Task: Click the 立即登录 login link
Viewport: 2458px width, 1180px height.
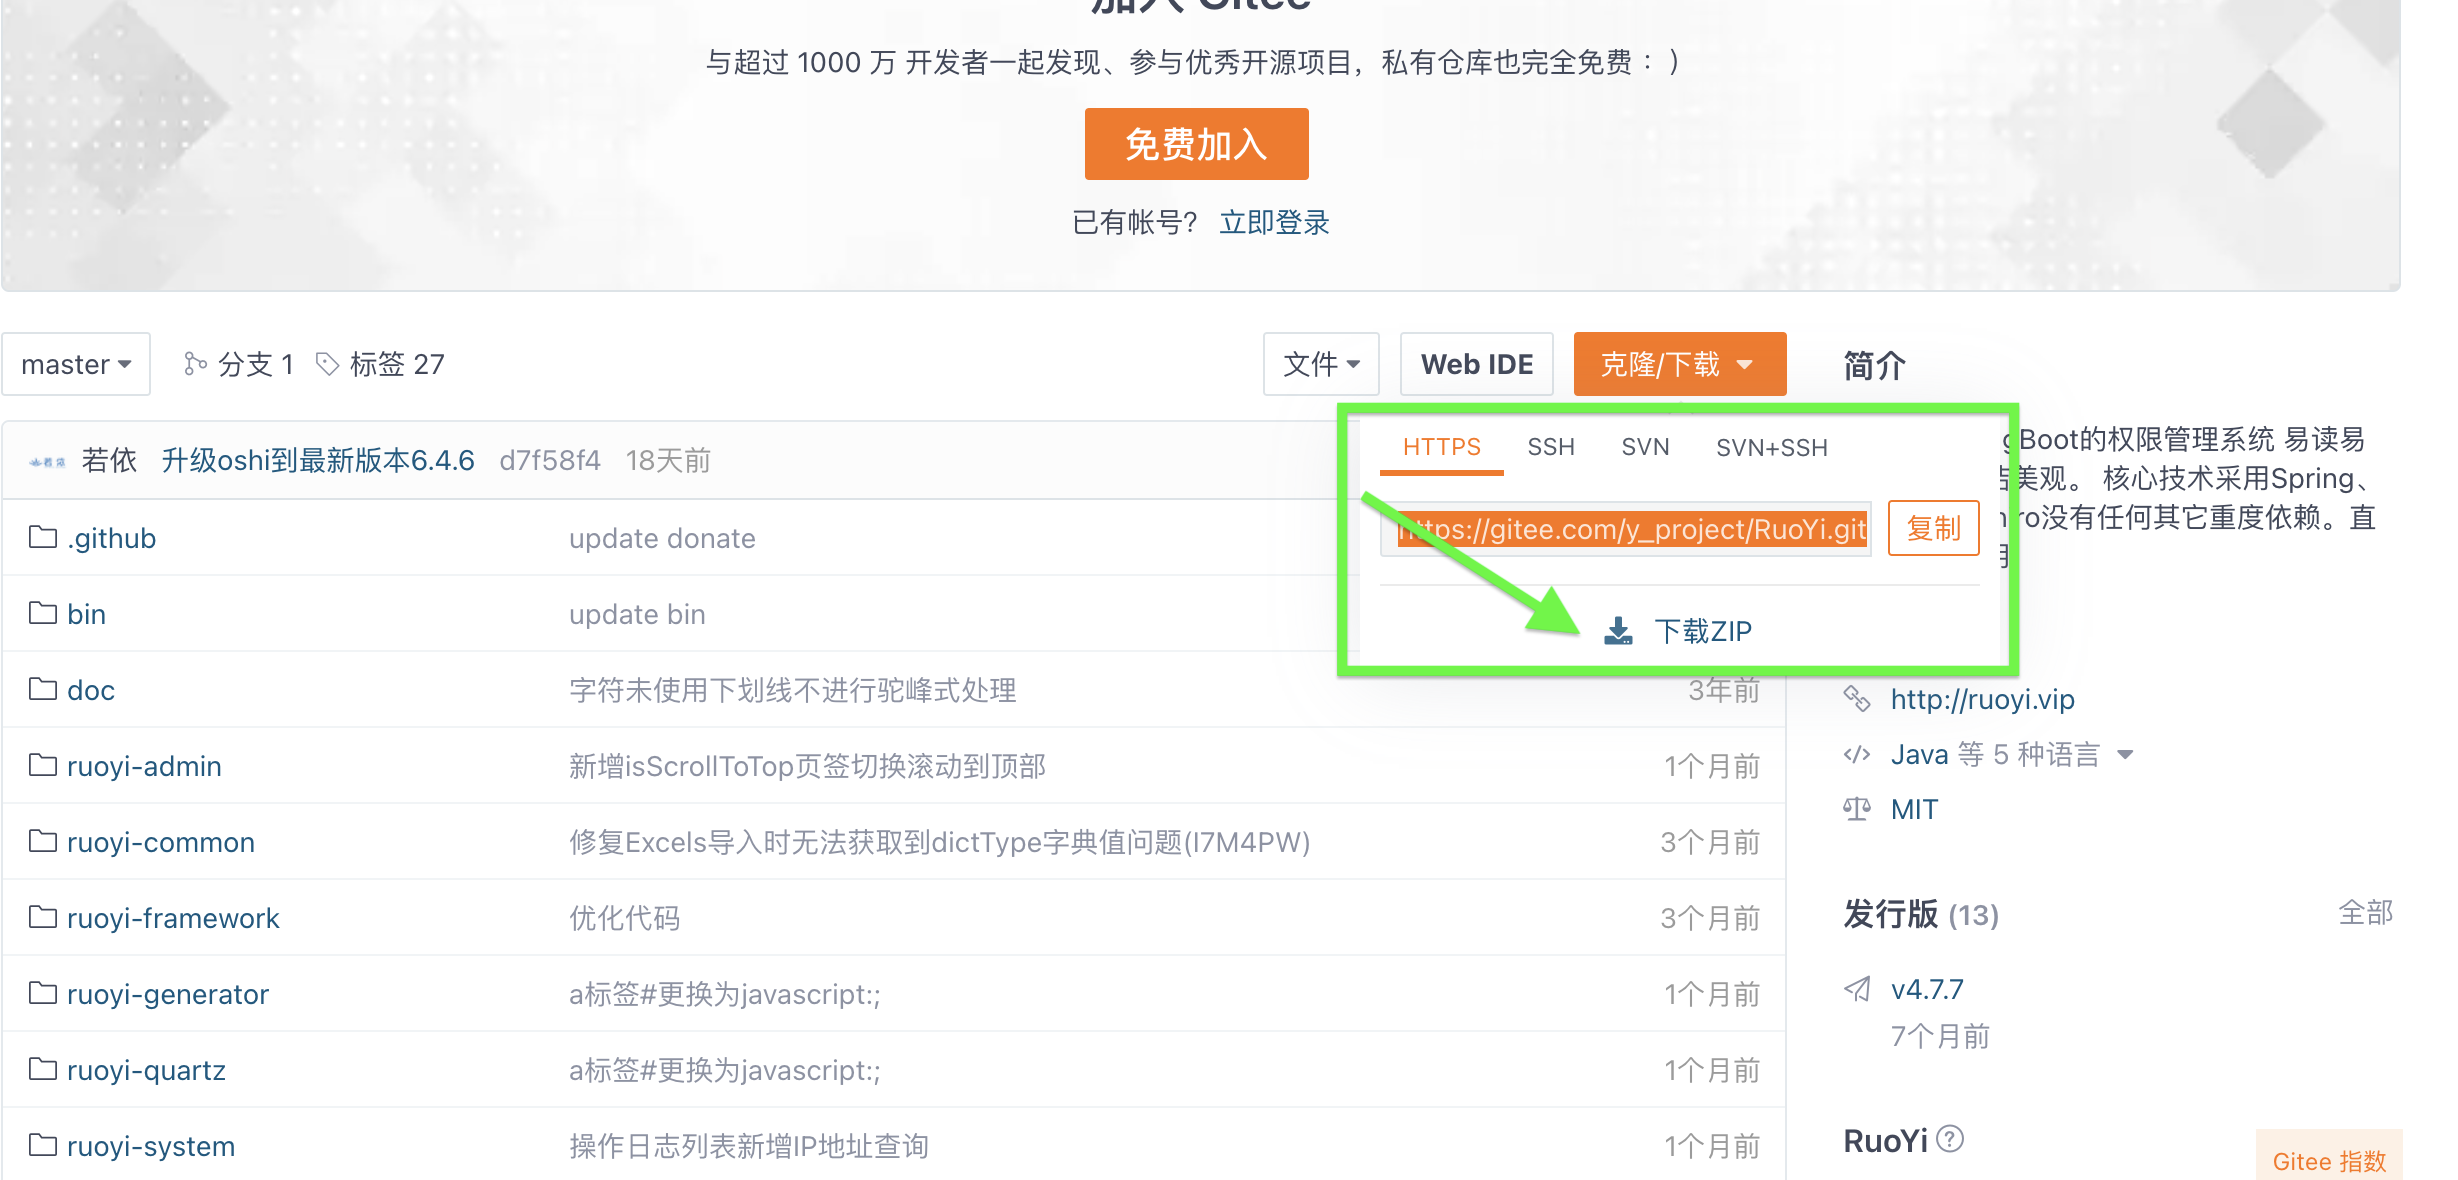Action: coord(1274,222)
